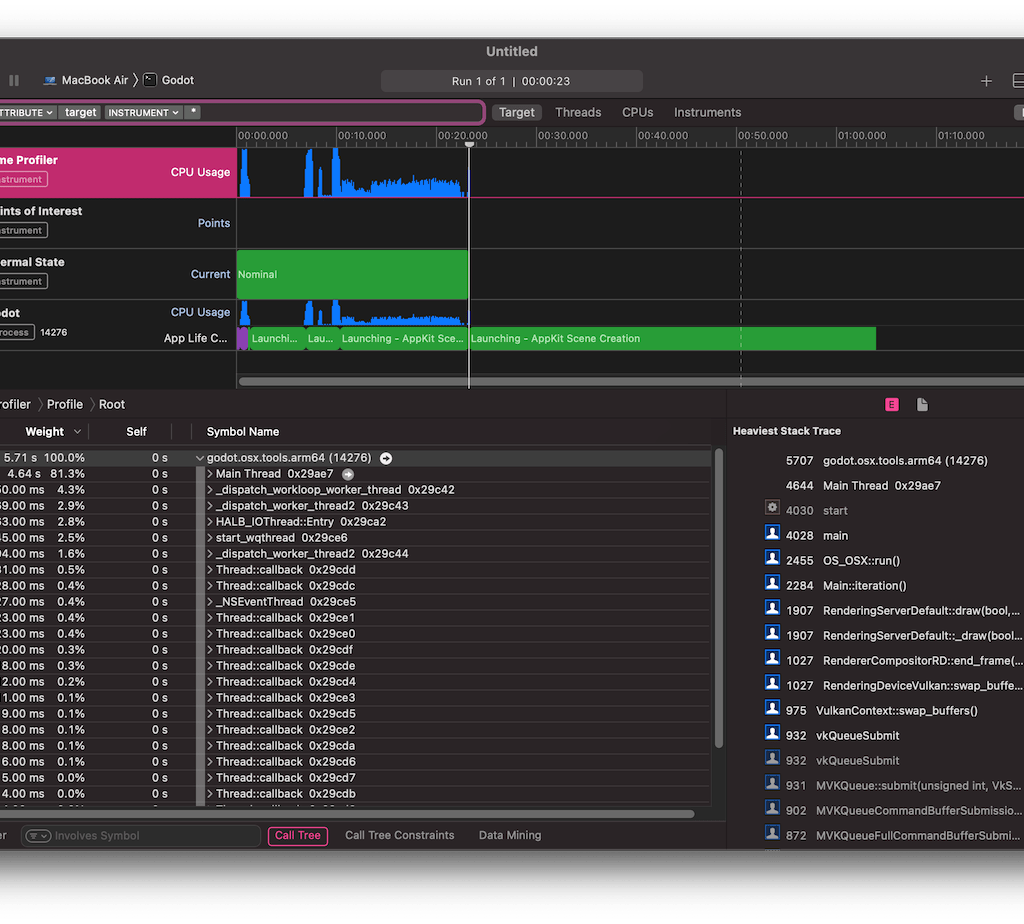Open the ATTRIBUTE filter dropdown
The width and height of the screenshot is (1024, 924).
pos(28,112)
